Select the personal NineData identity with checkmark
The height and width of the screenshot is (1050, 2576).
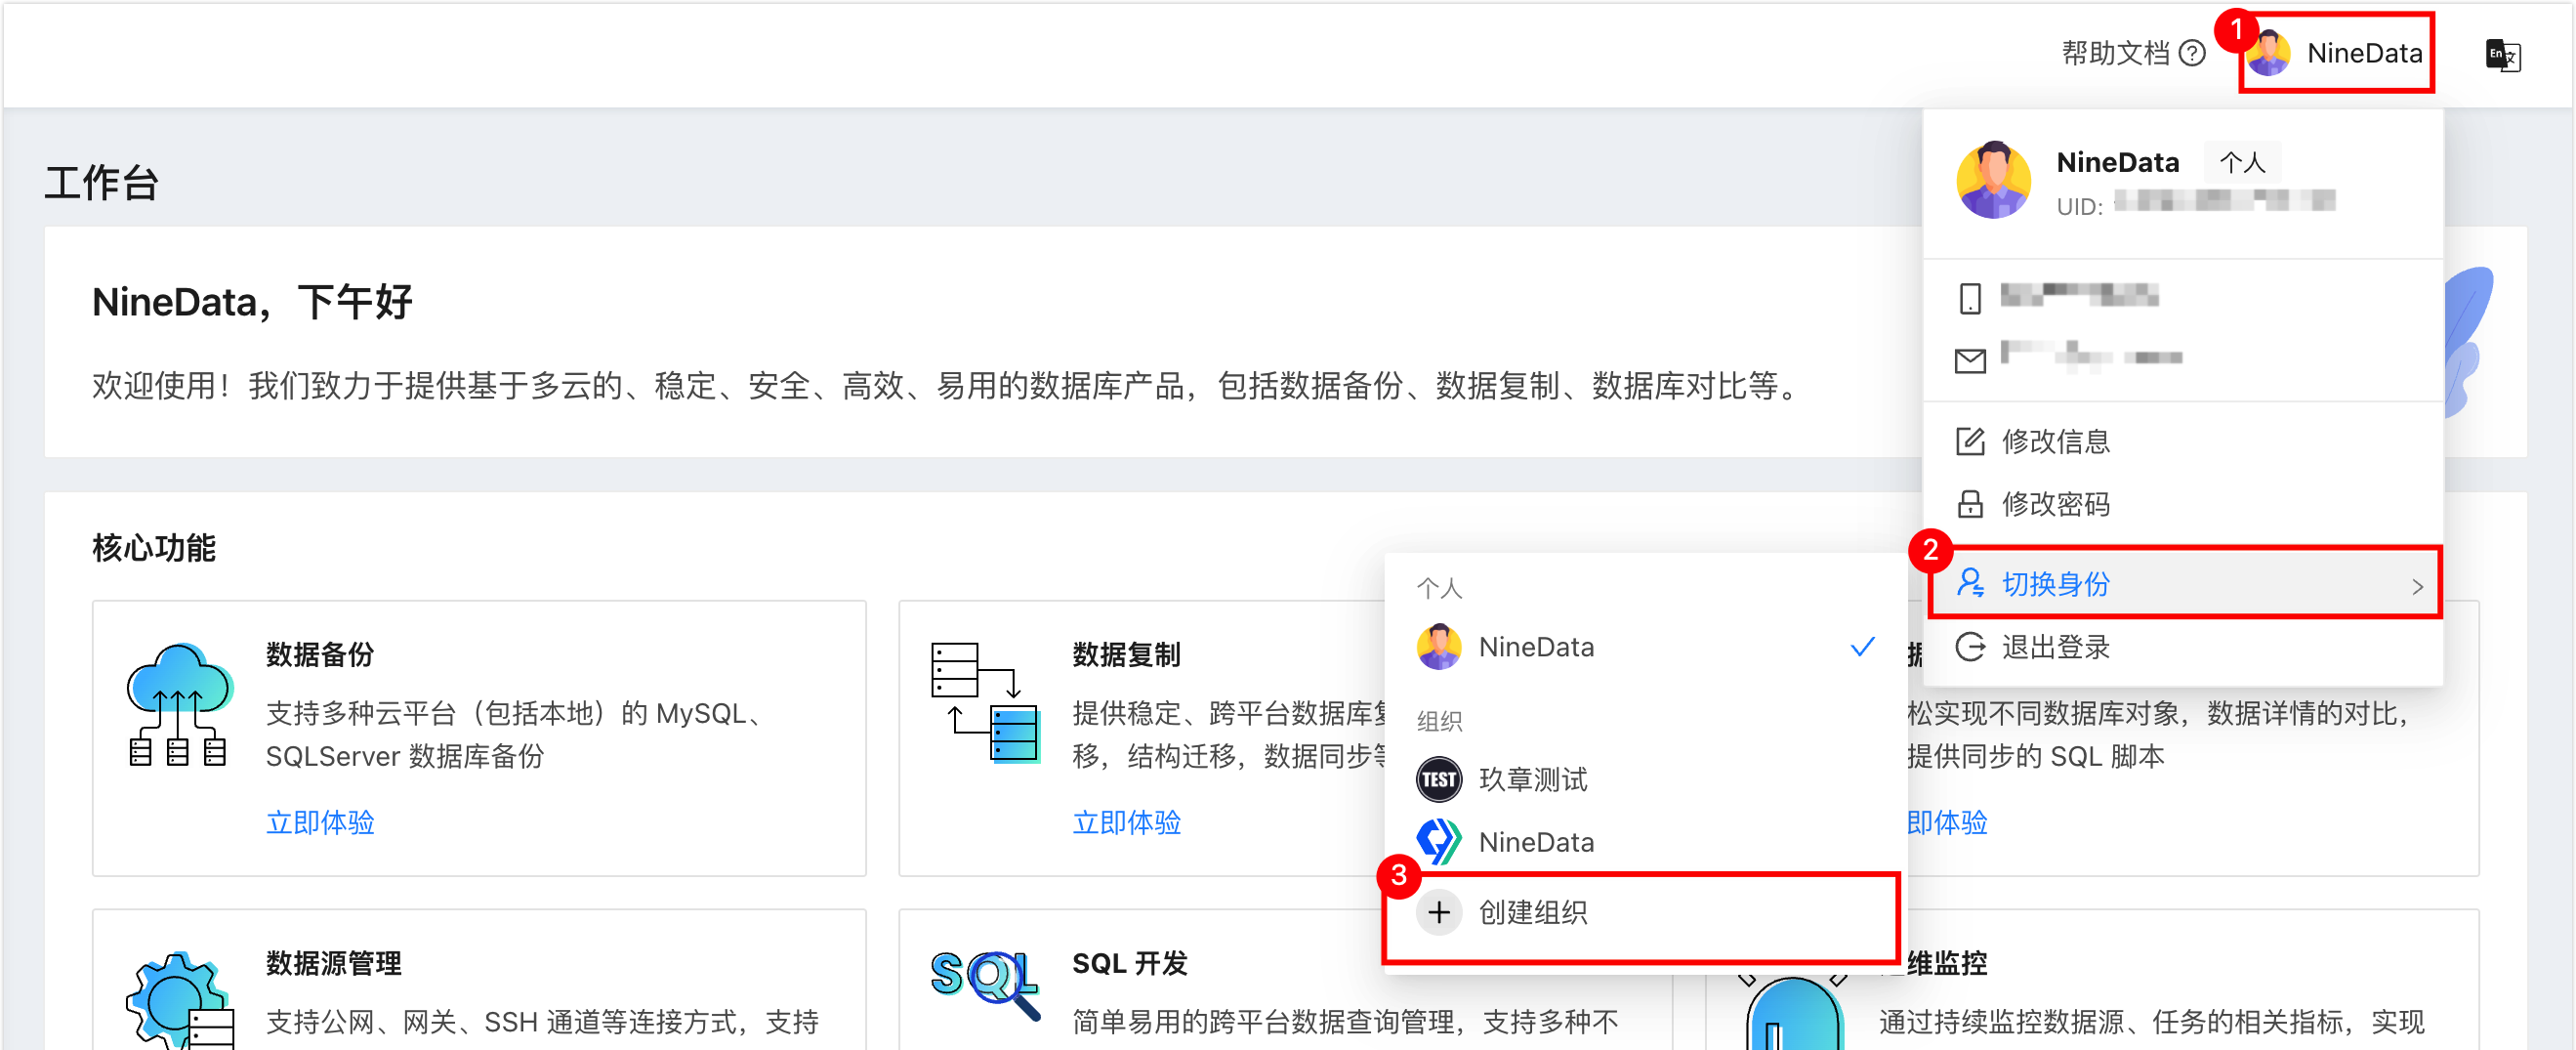1645,647
